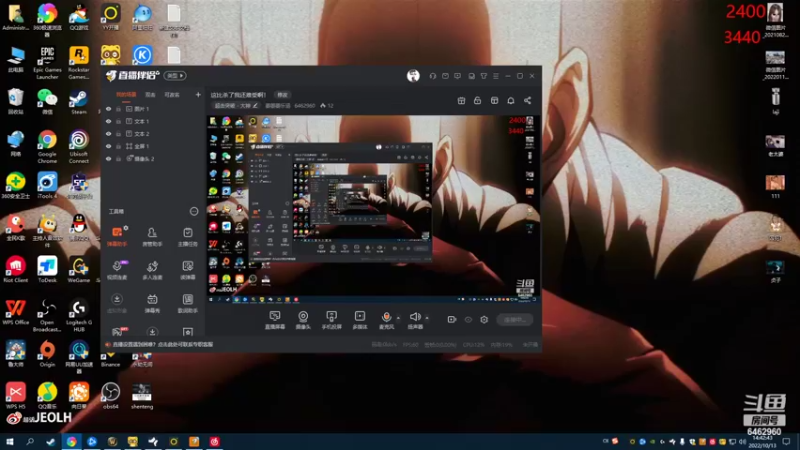Click the share icon above preview
800x450 pixels.
tap(528, 101)
